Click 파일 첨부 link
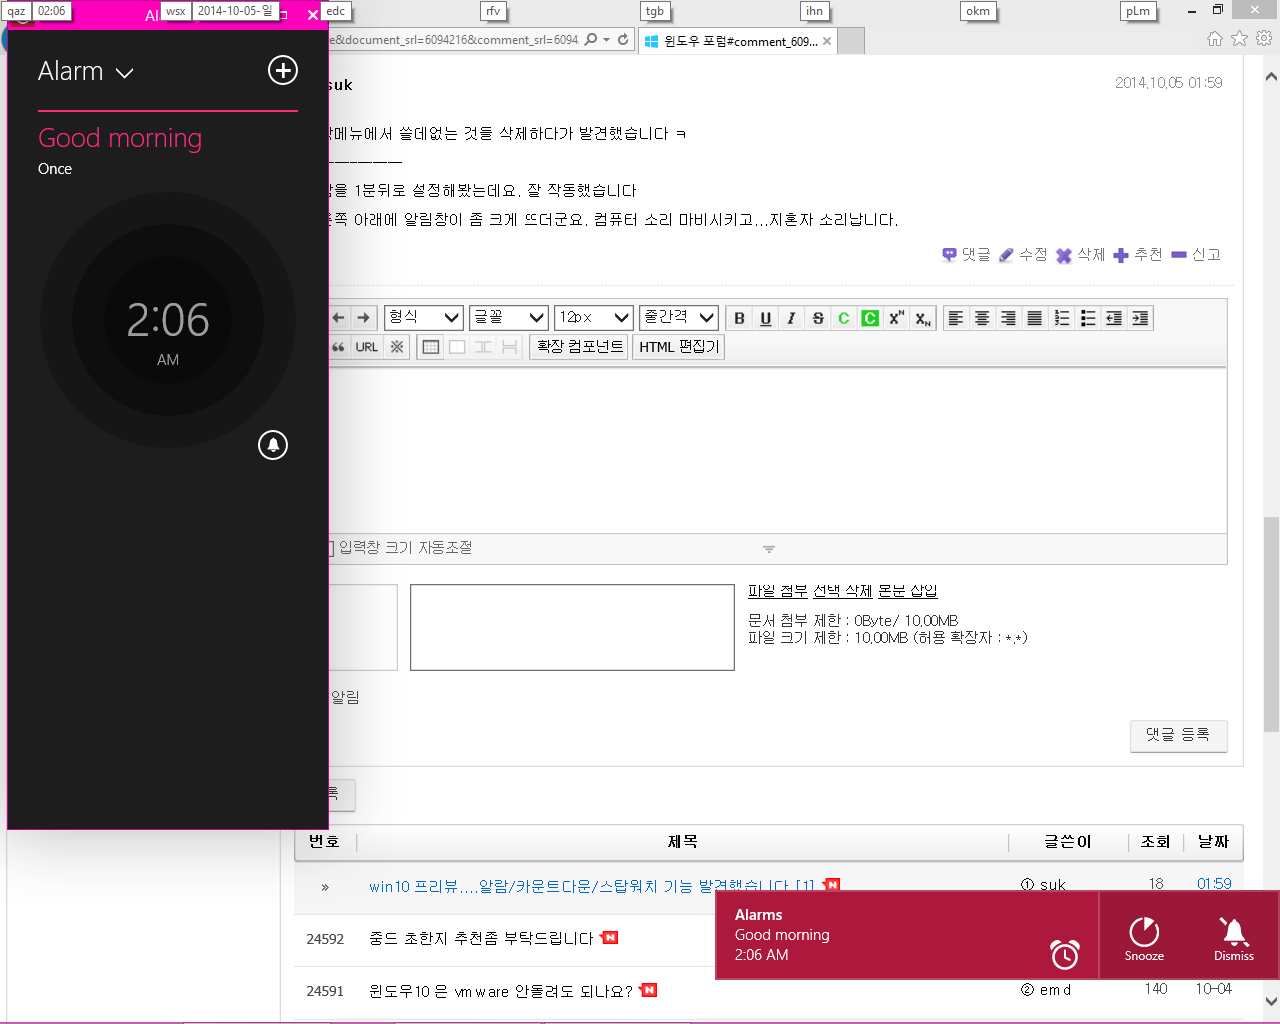This screenshot has height=1024, width=1280. tap(778, 591)
